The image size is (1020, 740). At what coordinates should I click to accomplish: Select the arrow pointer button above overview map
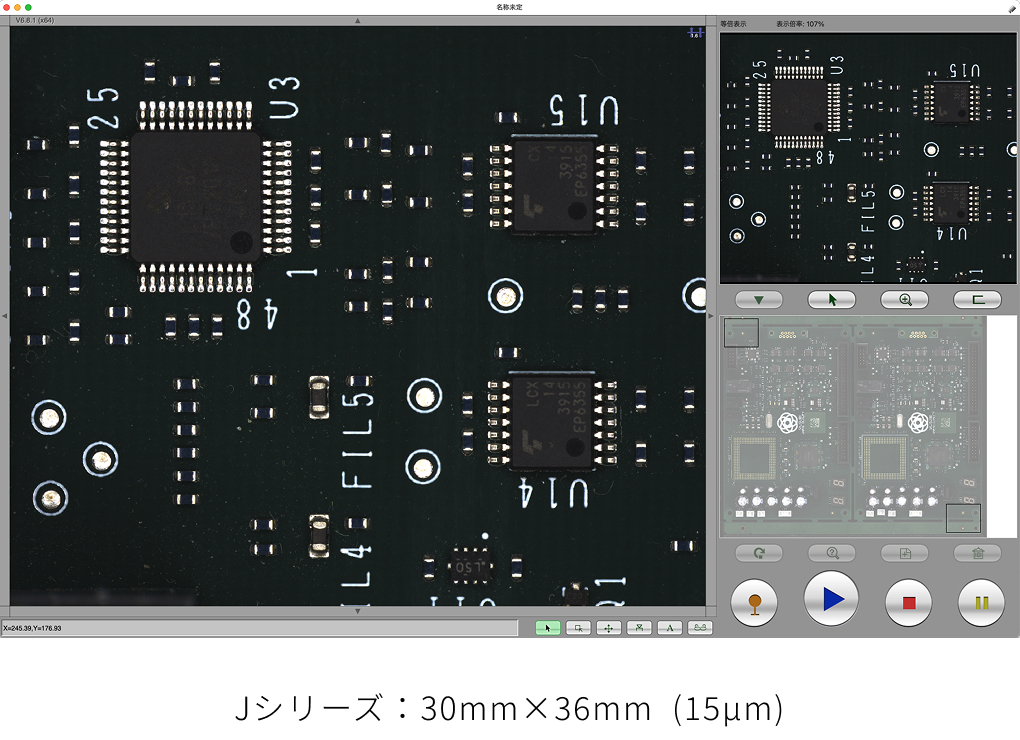point(831,299)
